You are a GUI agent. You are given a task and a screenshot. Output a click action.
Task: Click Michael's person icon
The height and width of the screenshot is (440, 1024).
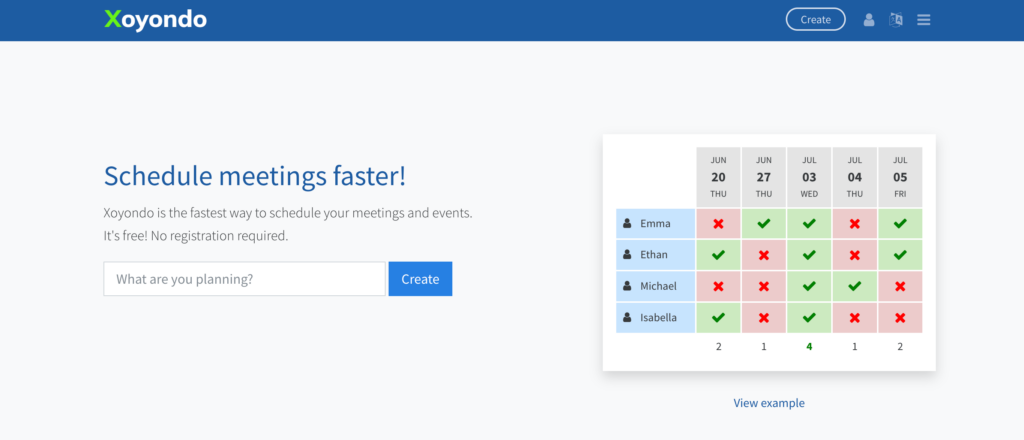coord(627,286)
